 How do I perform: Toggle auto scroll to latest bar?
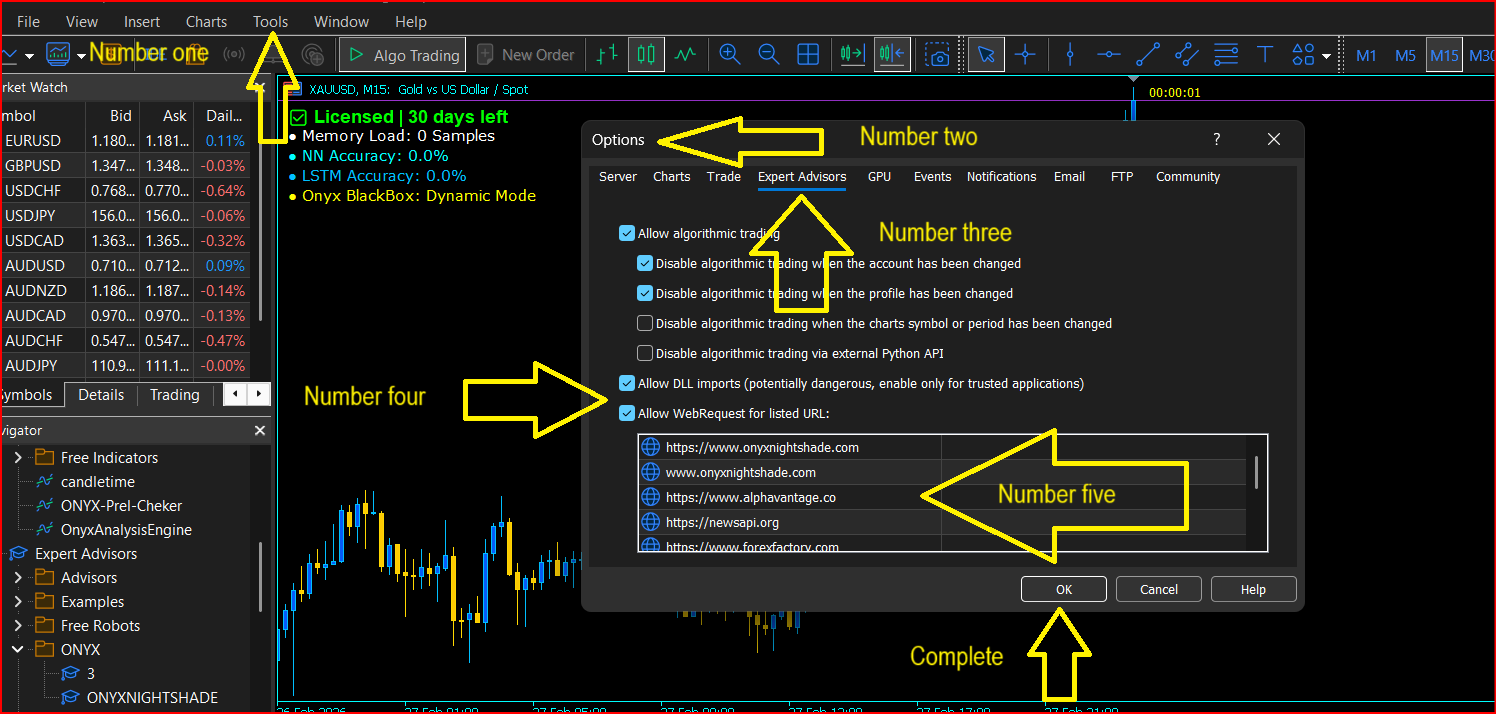click(853, 55)
